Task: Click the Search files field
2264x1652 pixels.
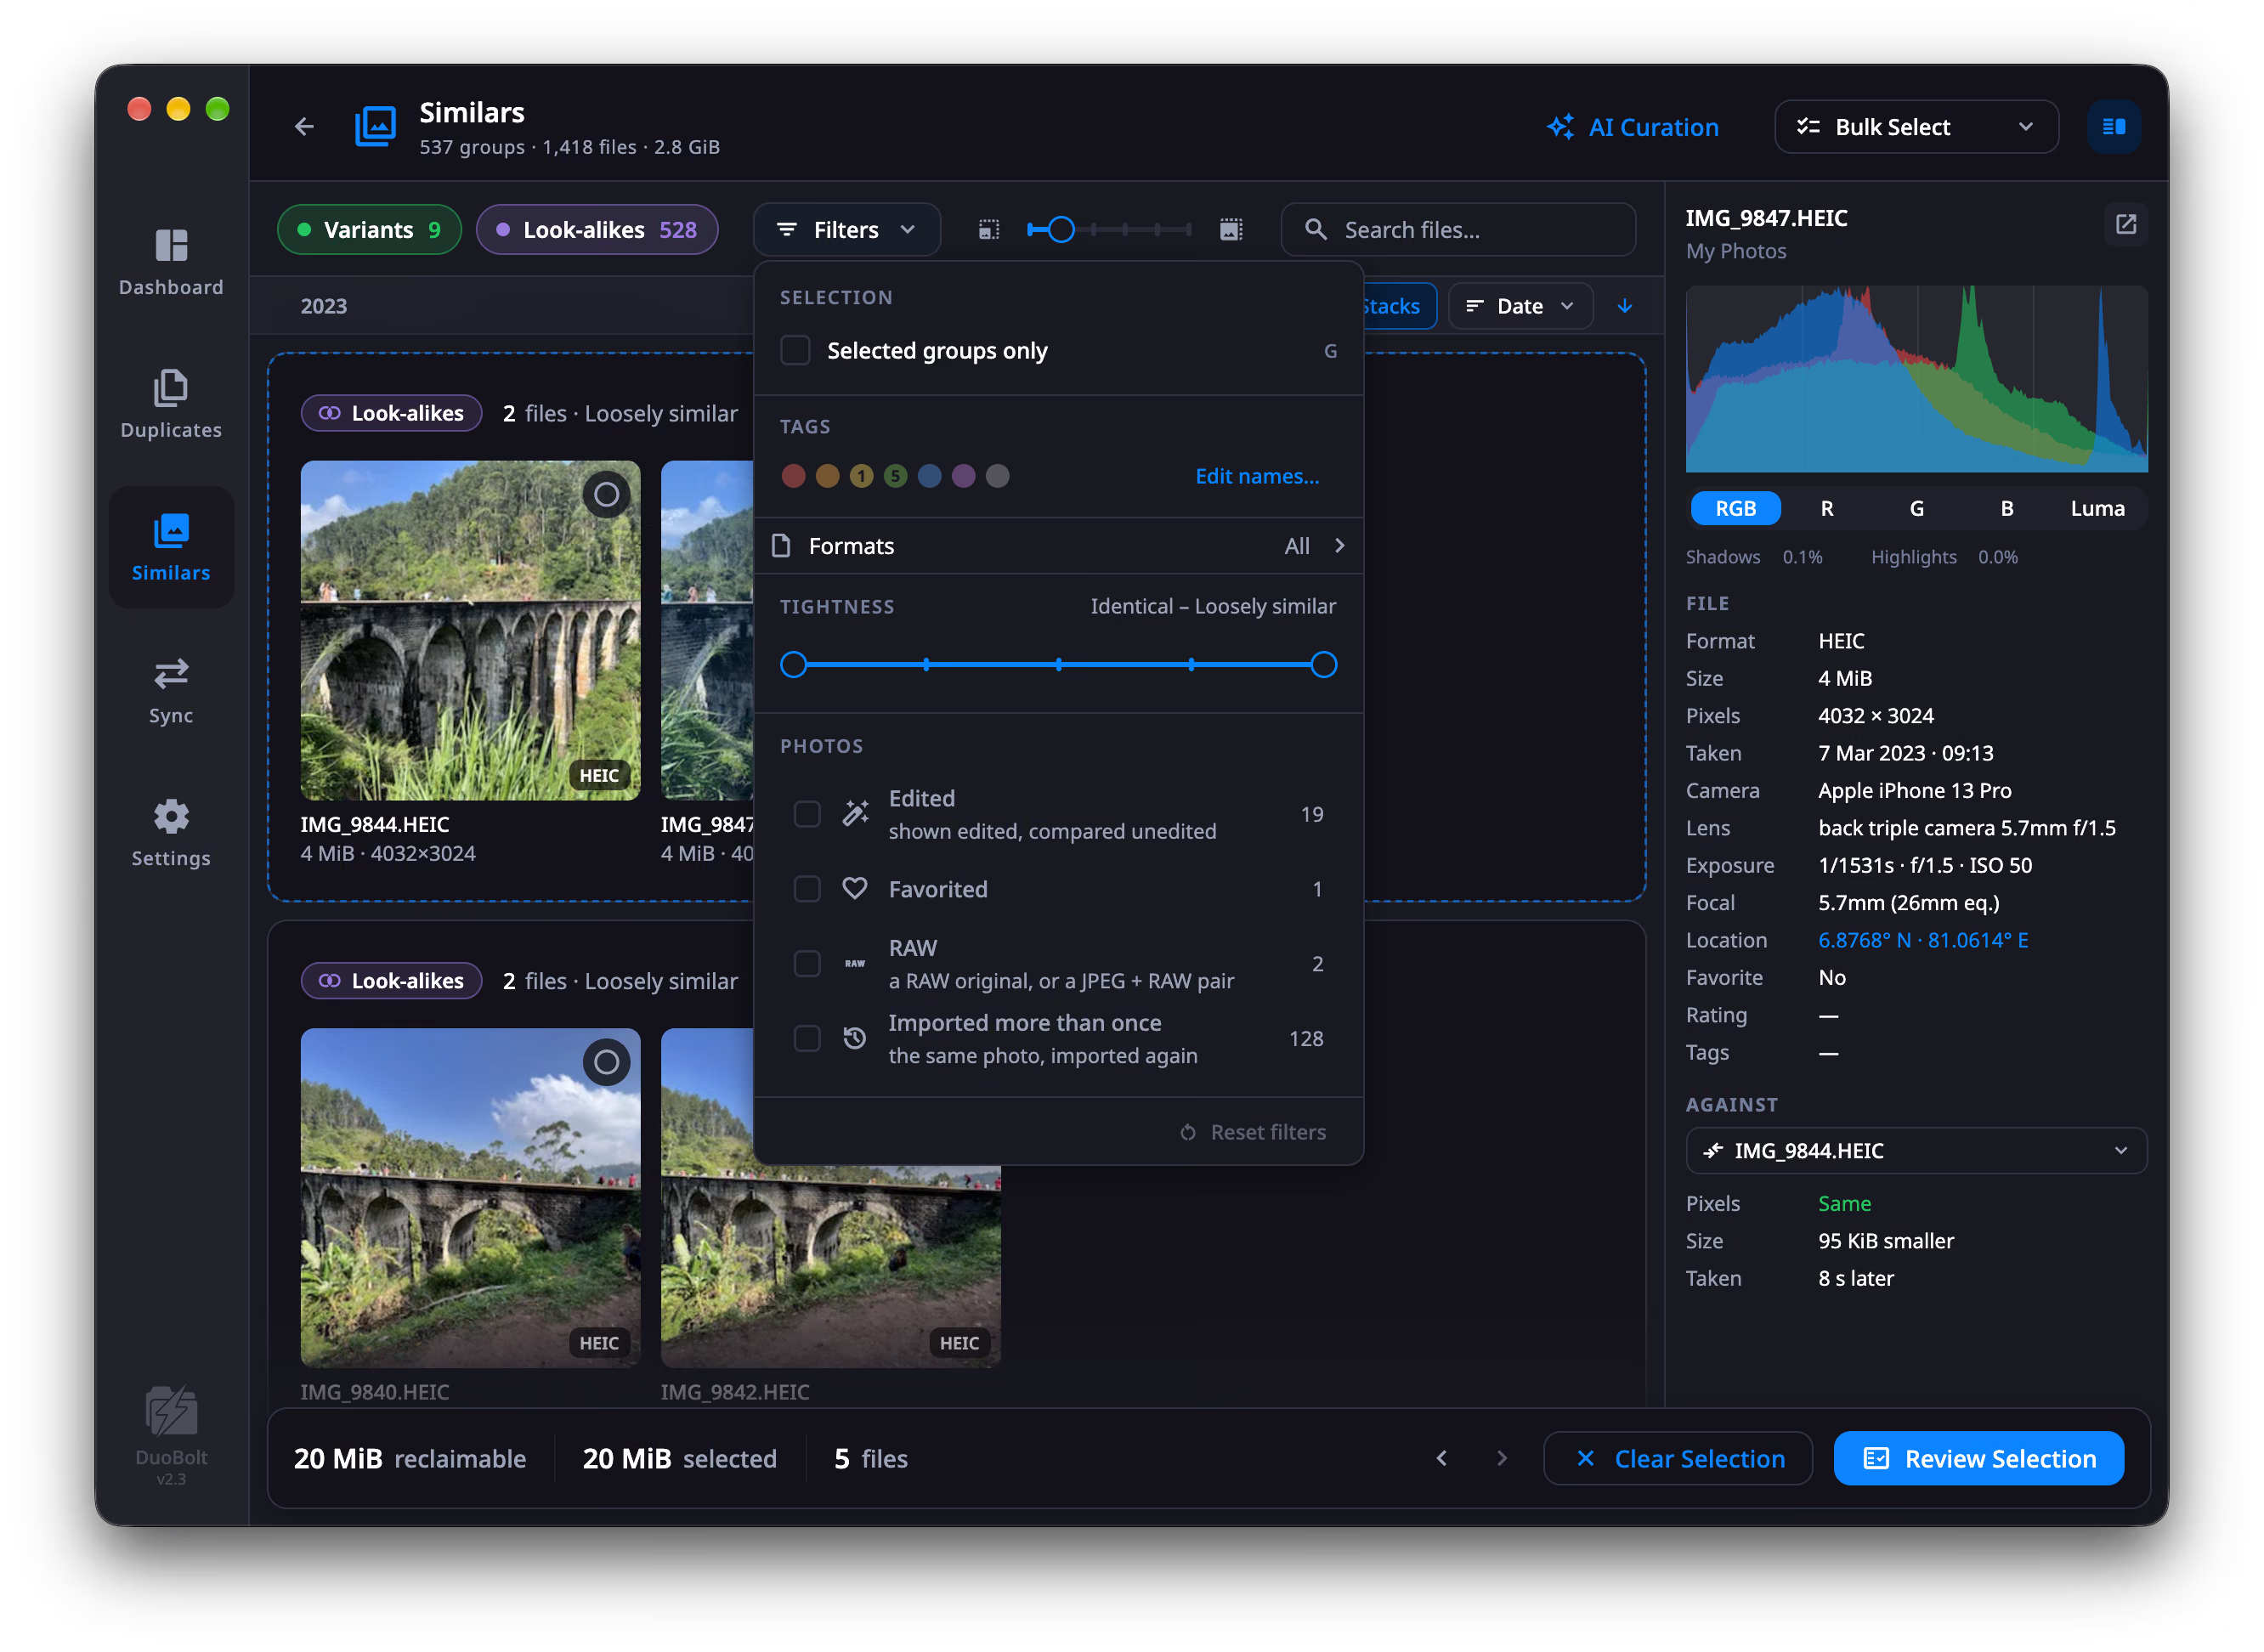Action: [1458, 230]
